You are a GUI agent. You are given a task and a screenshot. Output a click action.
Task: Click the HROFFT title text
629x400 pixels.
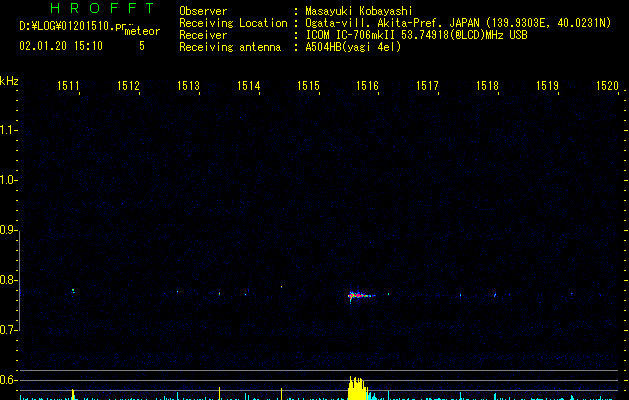[102, 8]
